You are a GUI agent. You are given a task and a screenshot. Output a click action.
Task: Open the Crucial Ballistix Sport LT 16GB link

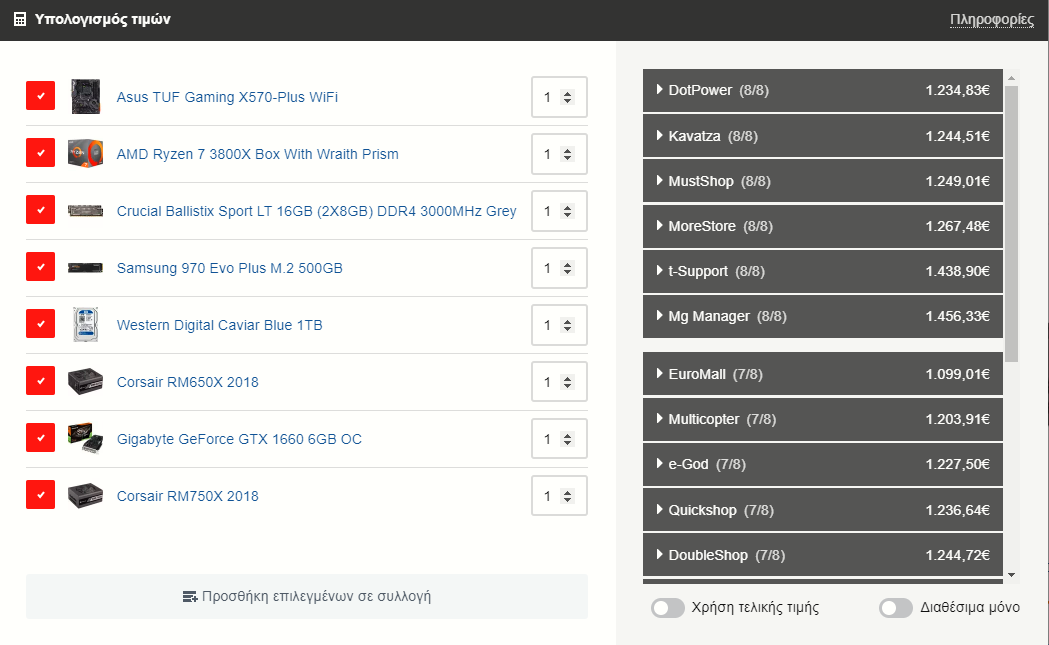click(x=316, y=211)
